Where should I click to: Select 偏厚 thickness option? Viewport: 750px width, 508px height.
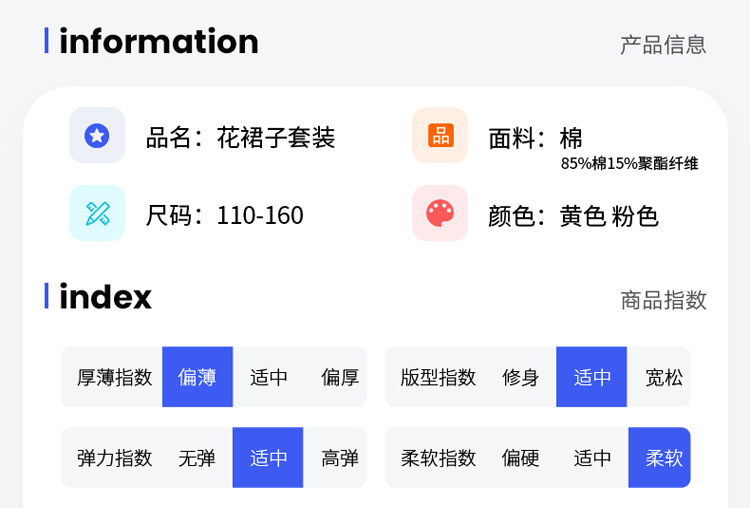[340, 377]
